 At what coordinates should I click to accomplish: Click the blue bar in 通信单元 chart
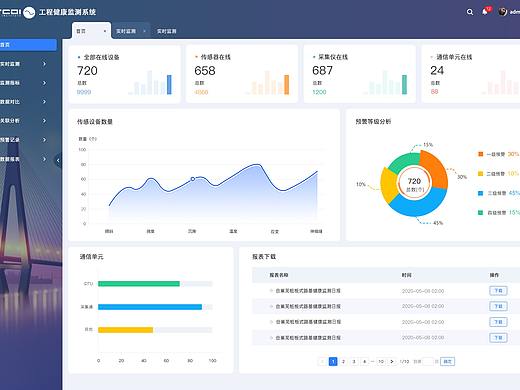pos(150,307)
